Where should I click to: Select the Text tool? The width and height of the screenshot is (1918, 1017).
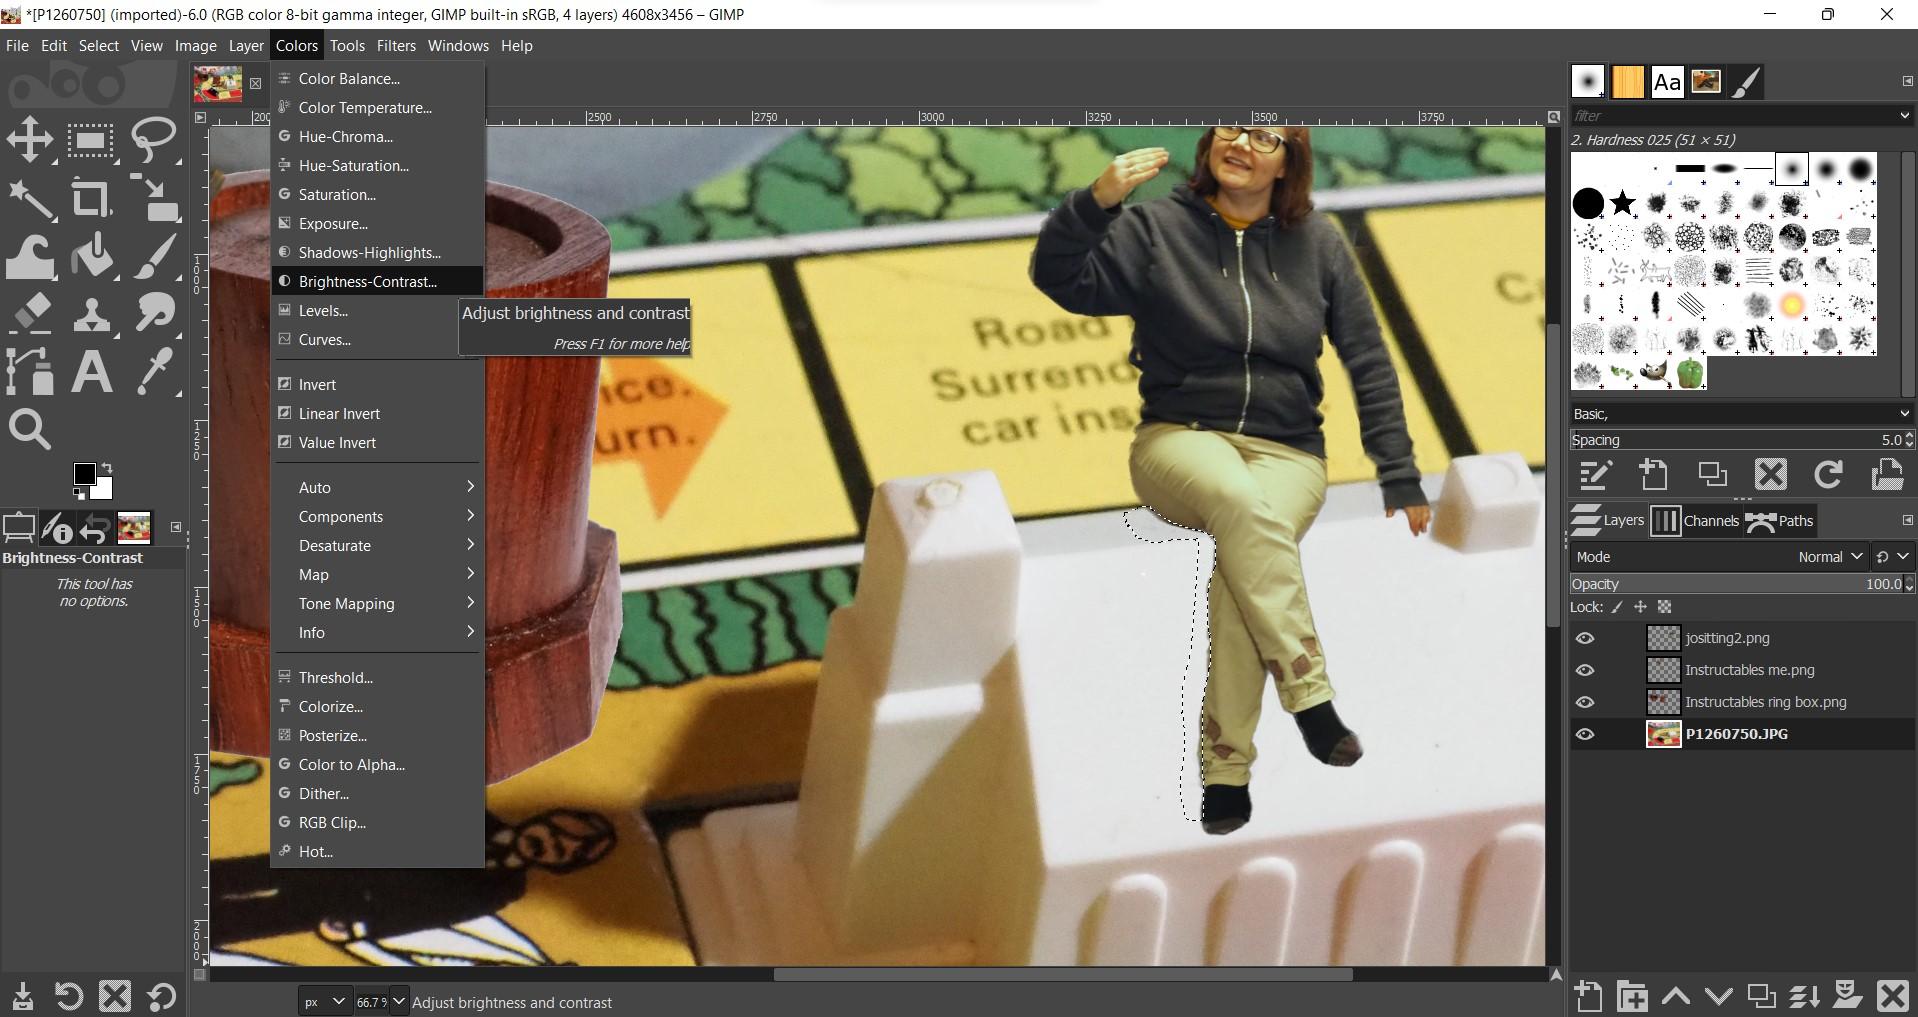tap(91, 372)
